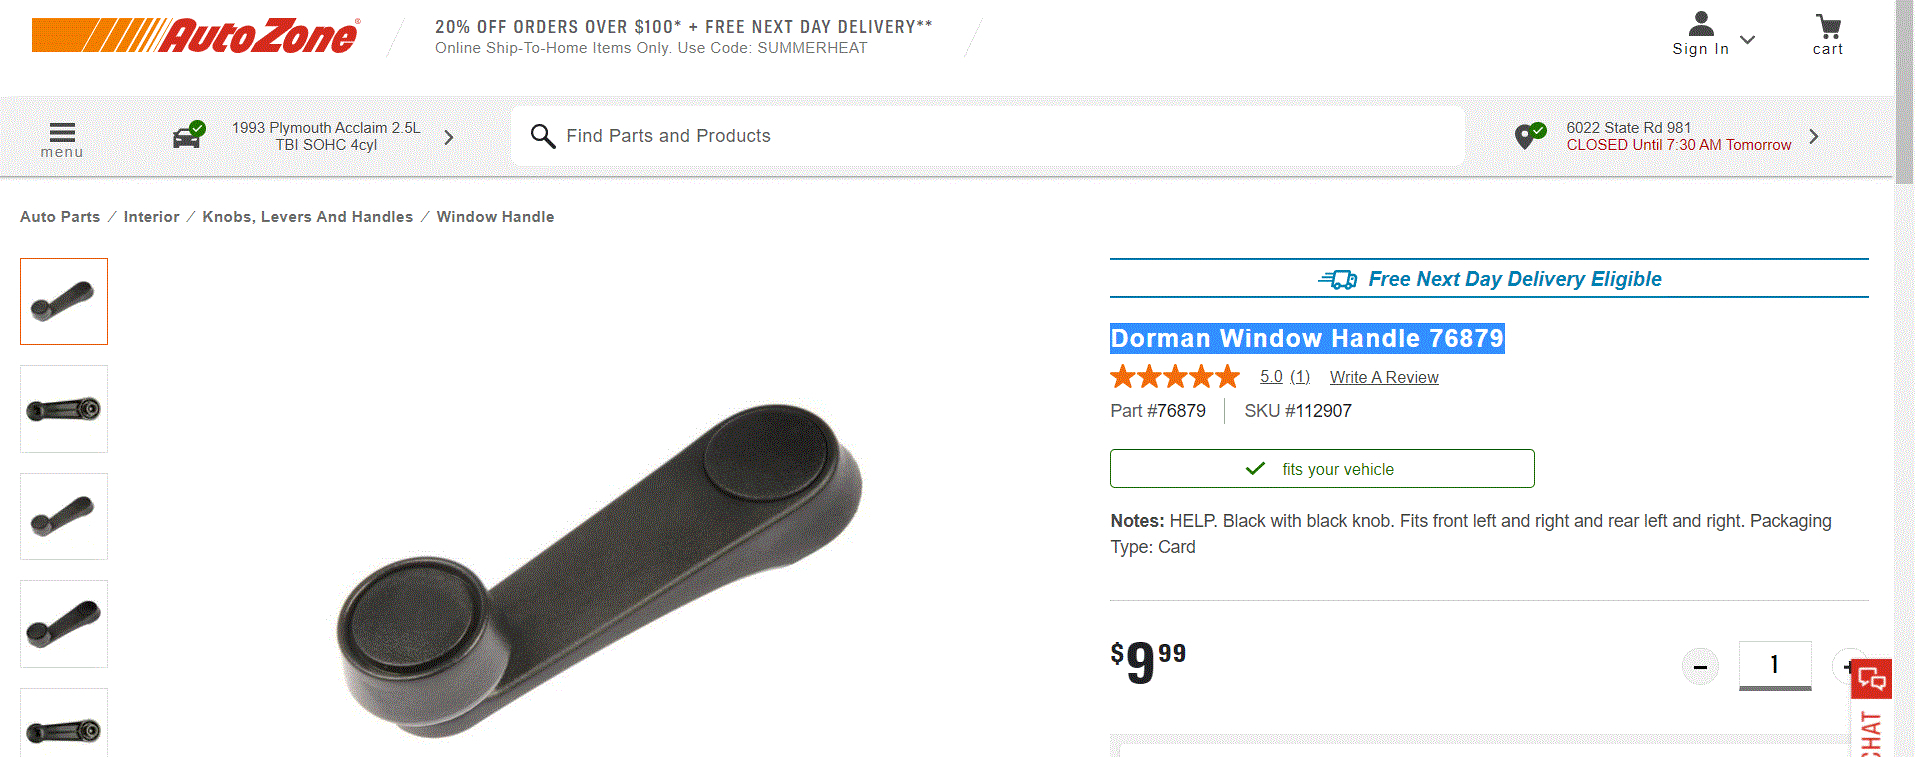
Task: Click the AutoZone logo
Action: point(196,36)
